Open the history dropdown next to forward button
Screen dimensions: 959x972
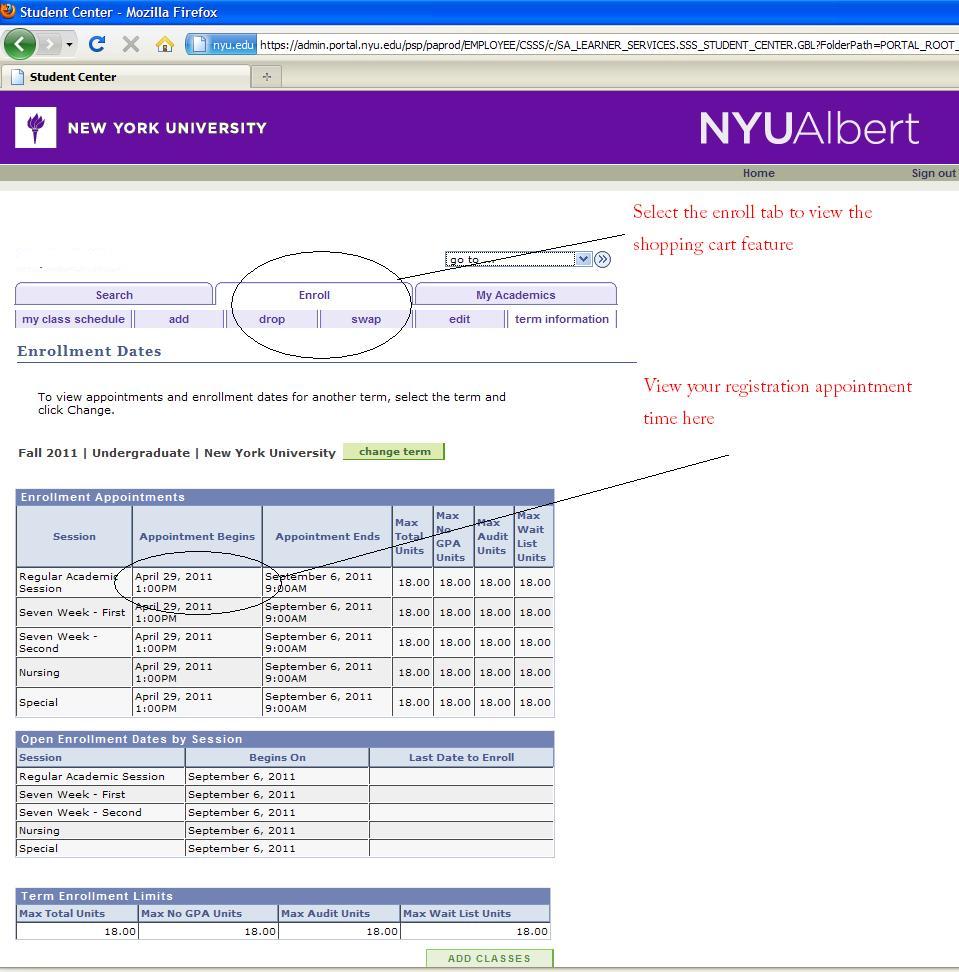(x=69, y=44)
